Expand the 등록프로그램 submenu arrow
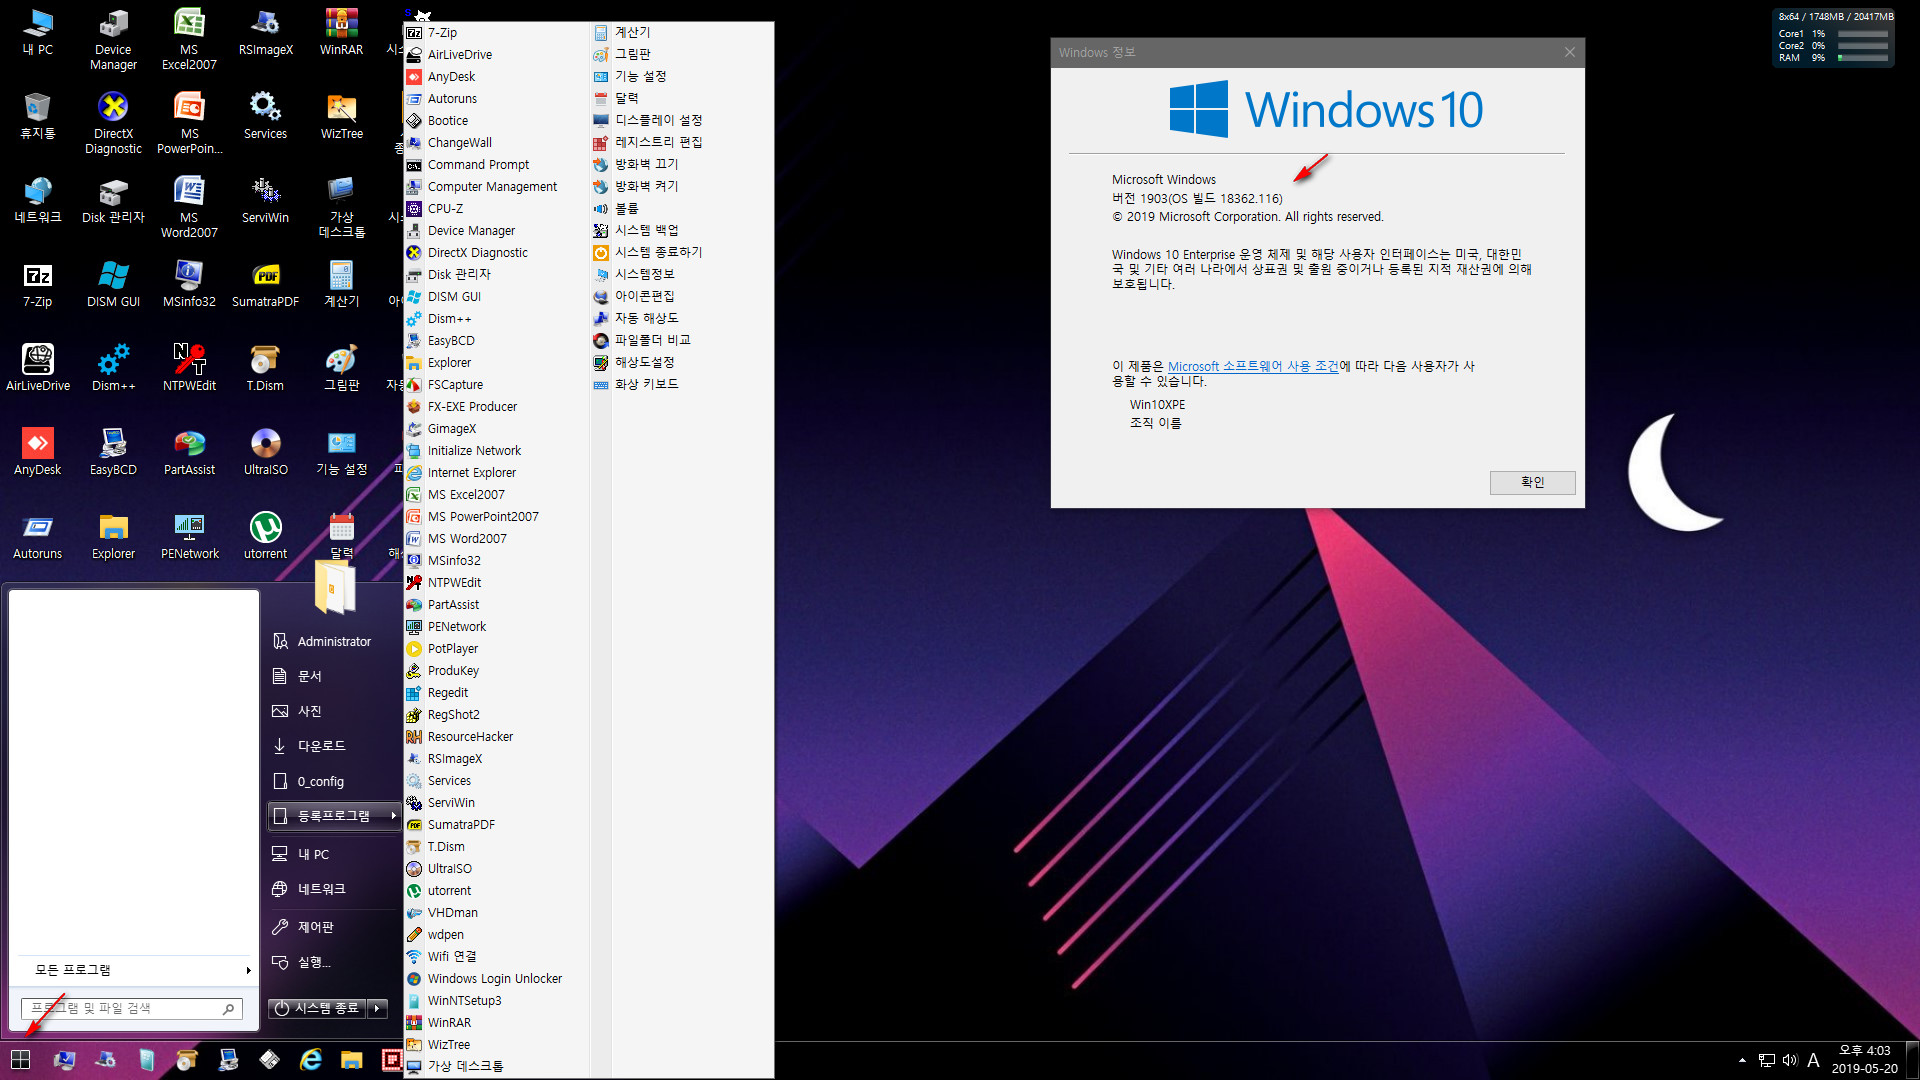The height and width of the screenshot is (1080, 1920). (x=394, y=816)
